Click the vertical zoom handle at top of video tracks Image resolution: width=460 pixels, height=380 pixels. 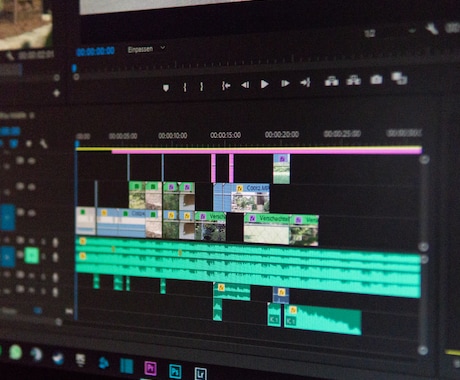pos(424,159)
